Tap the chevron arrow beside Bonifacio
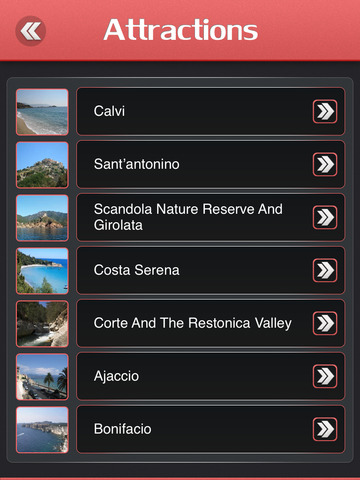 coord(325,429)
